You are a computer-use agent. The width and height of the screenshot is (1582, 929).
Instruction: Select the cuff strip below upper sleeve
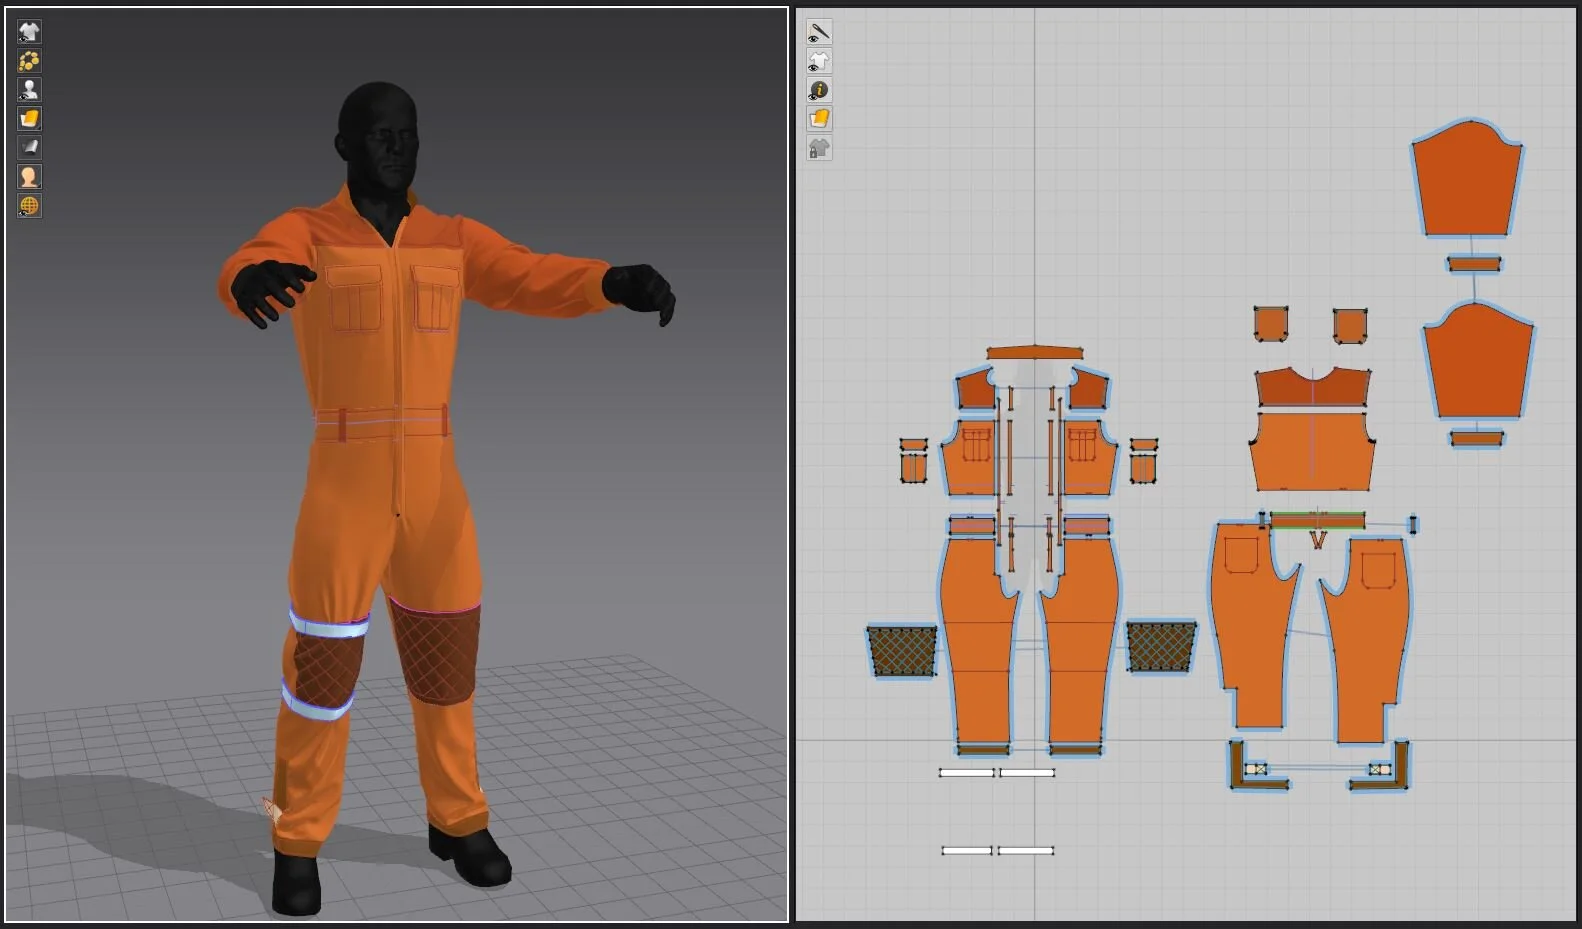pos(1474,264)
